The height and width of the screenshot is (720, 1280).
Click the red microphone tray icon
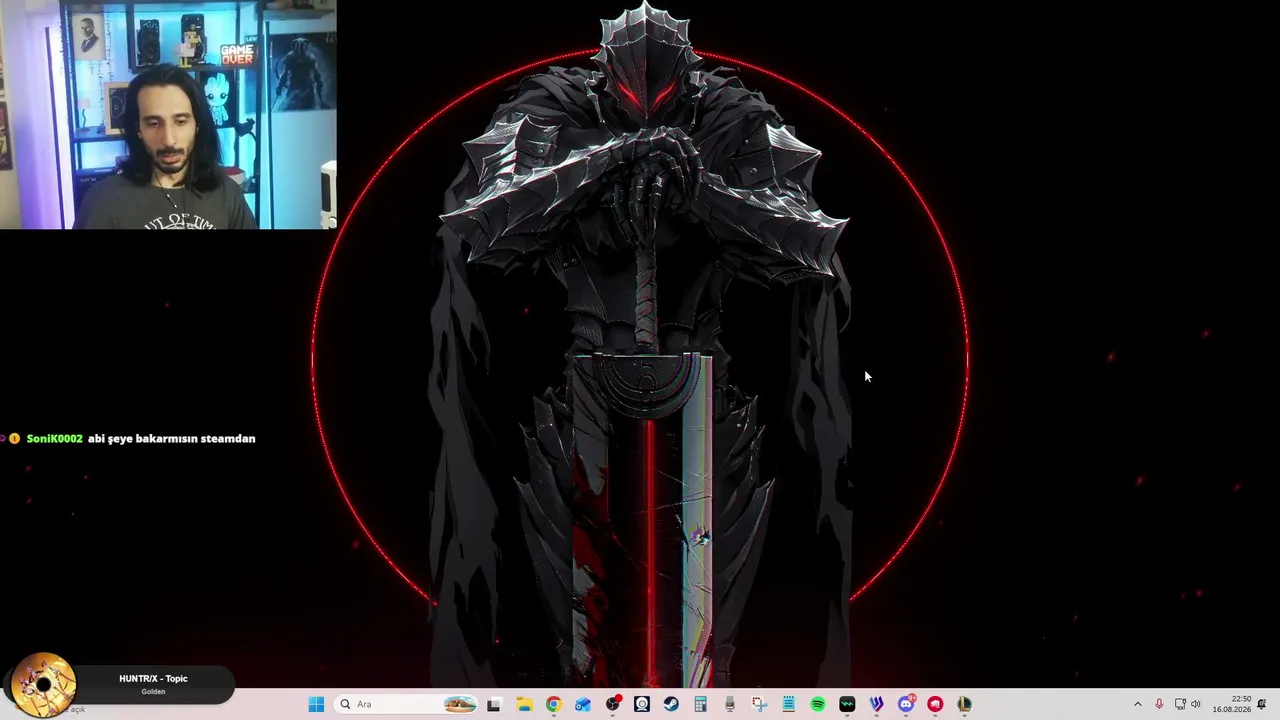pyautogui.click(x=1159, y=704)
